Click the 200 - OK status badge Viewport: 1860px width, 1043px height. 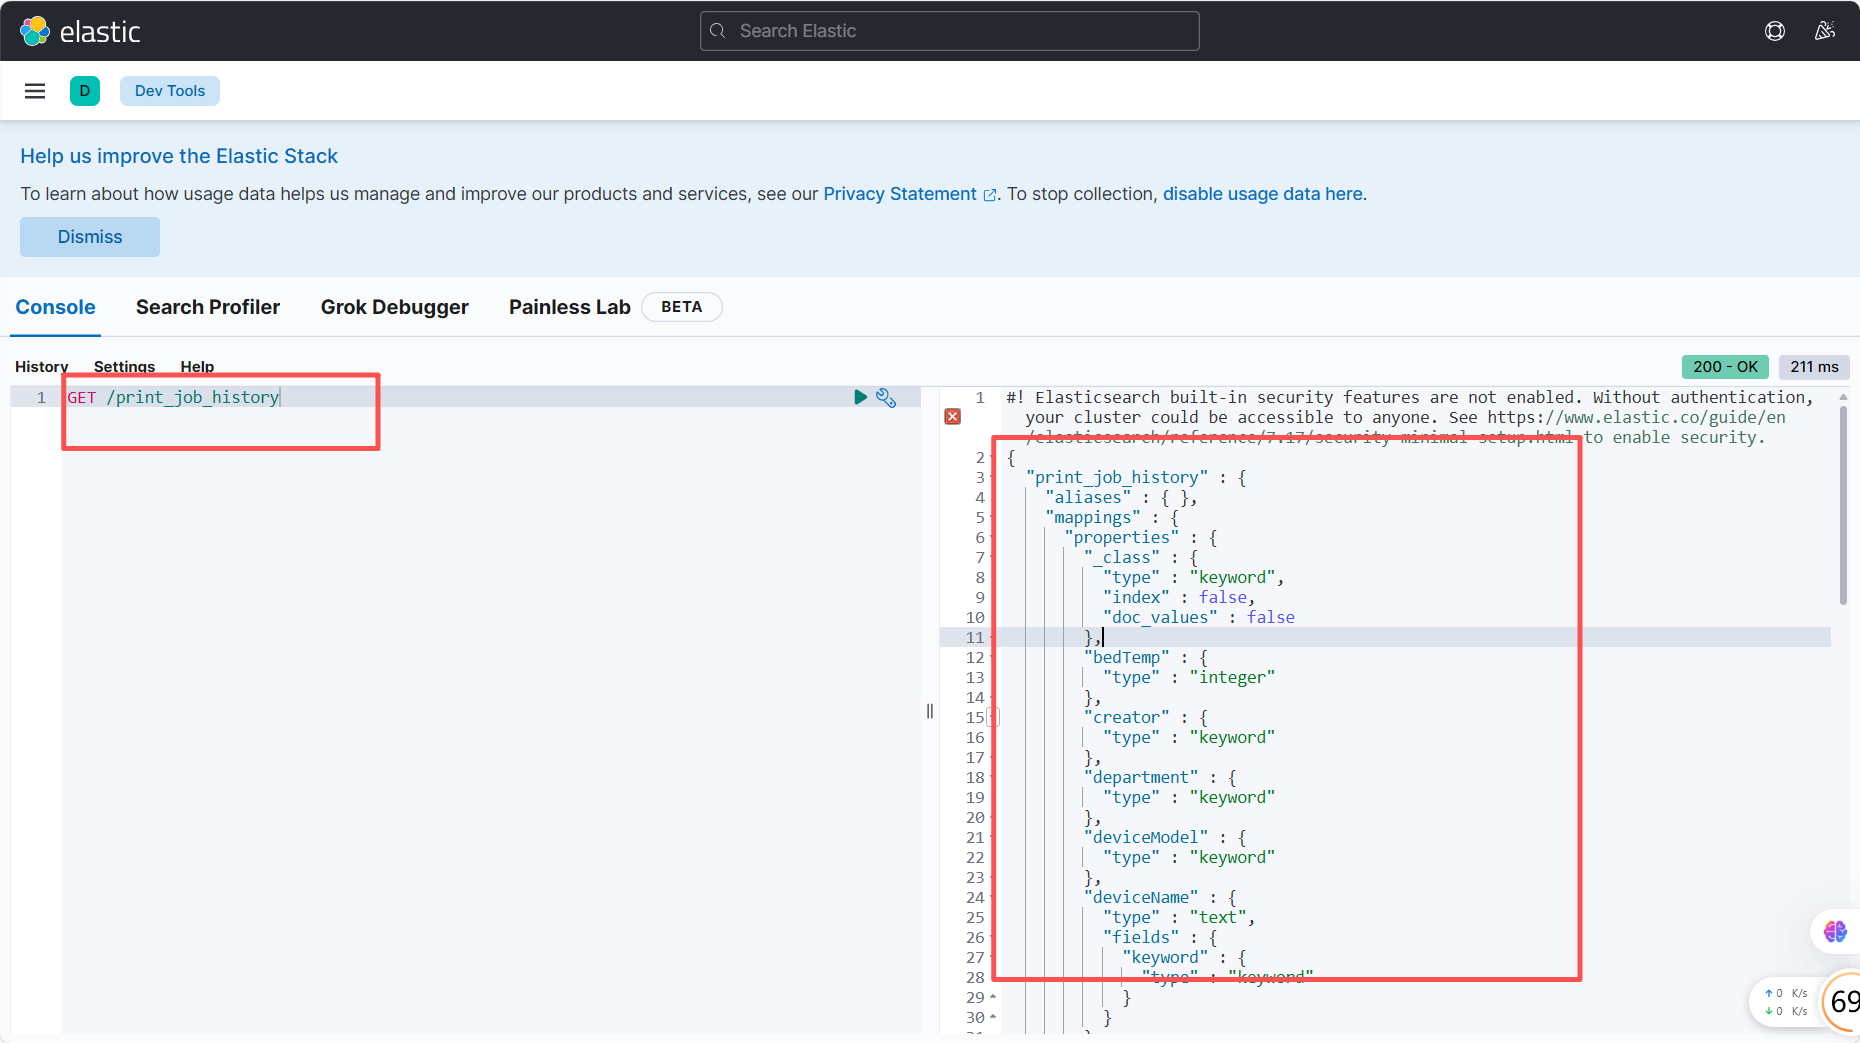pyautogui.click(x=1725, y=367)
